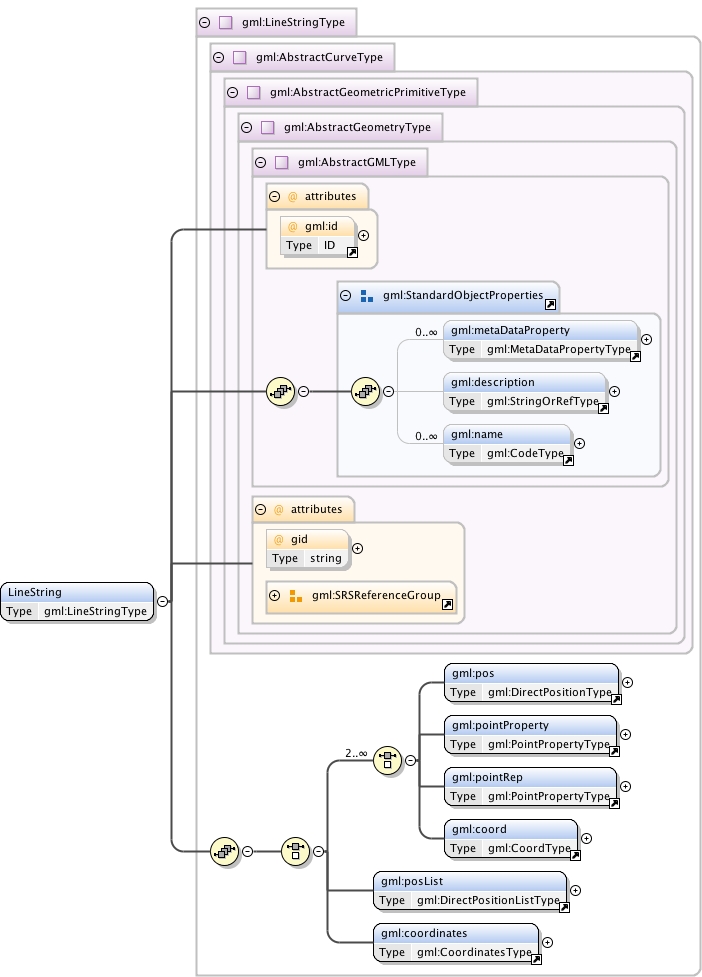
Task: Select the LineStringType sequence compositor
Action: coord(225,851)
